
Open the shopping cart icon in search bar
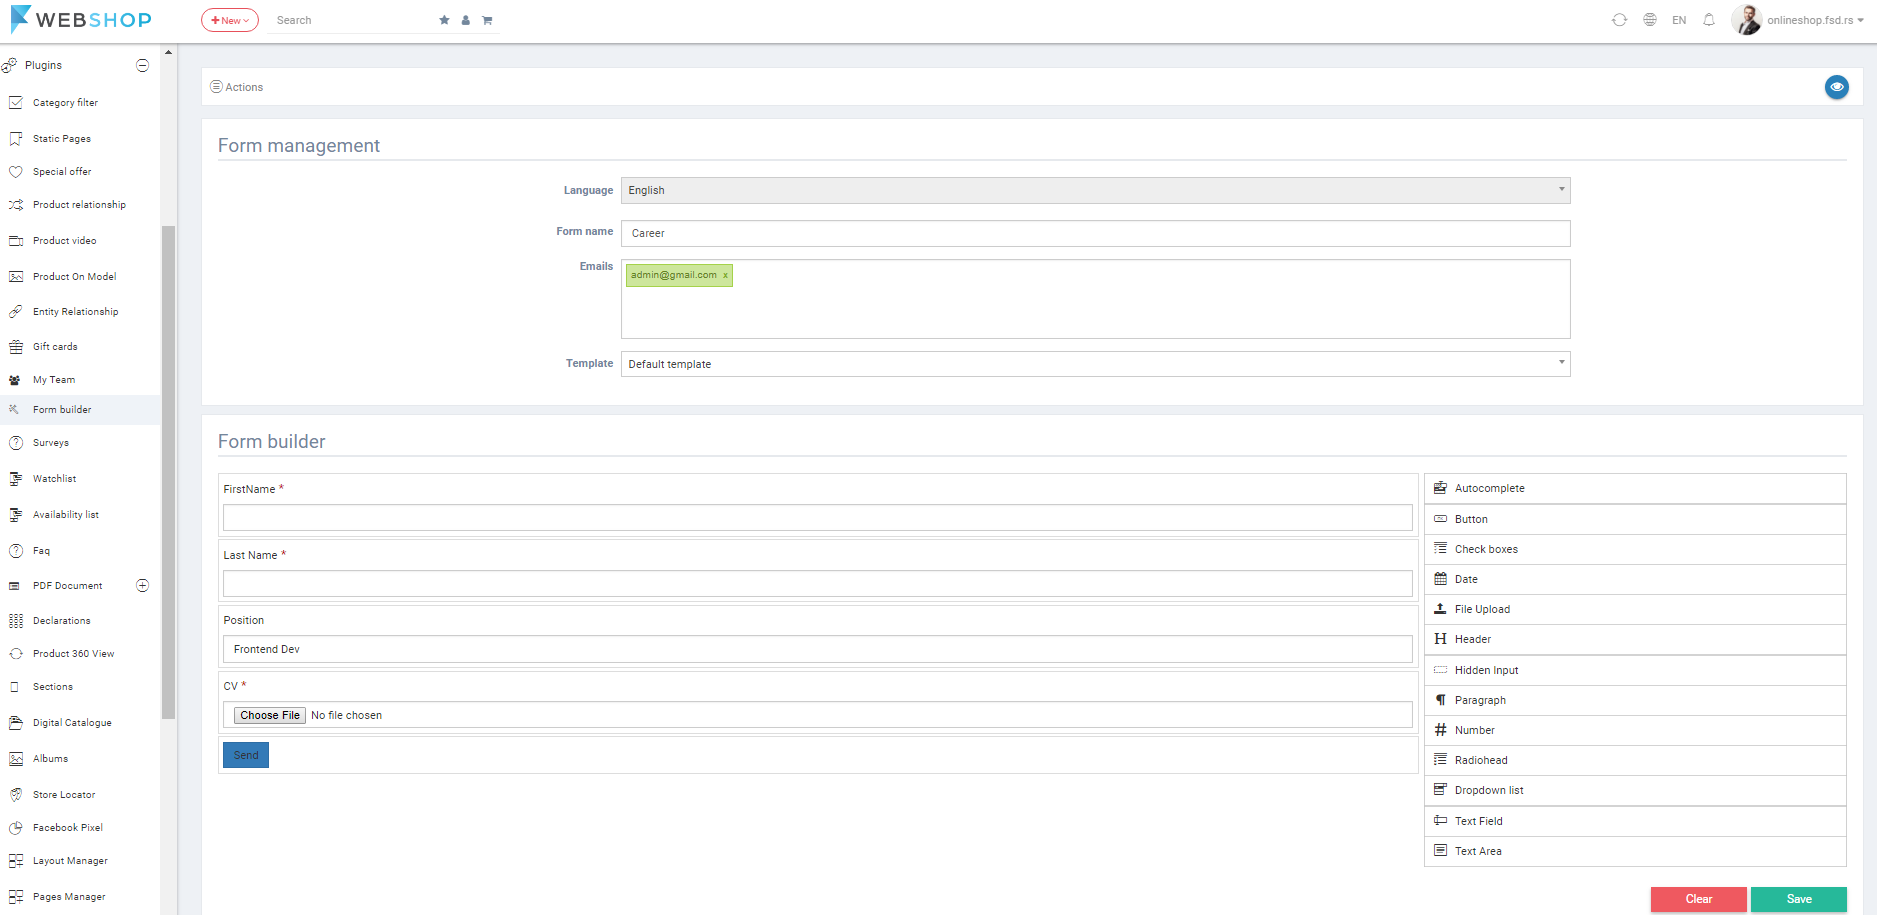487,20
